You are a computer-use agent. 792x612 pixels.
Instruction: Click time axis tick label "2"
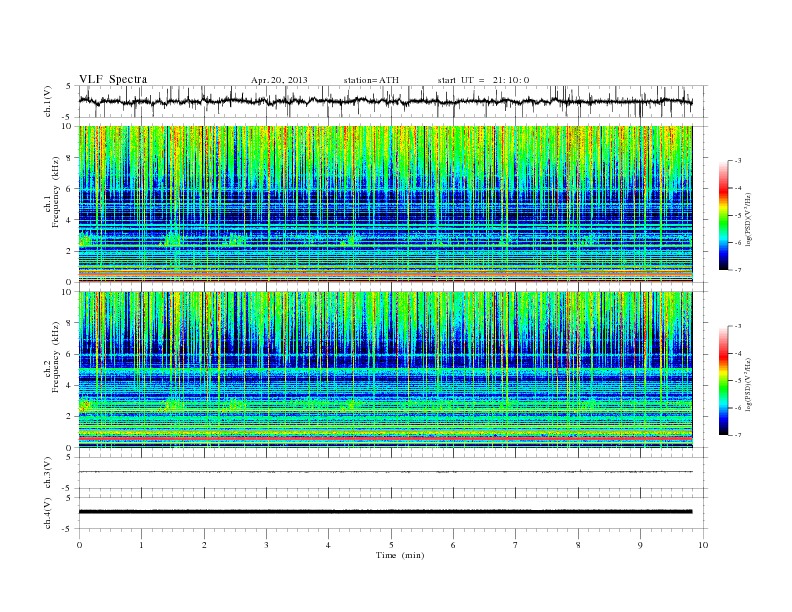coord(204,545)
